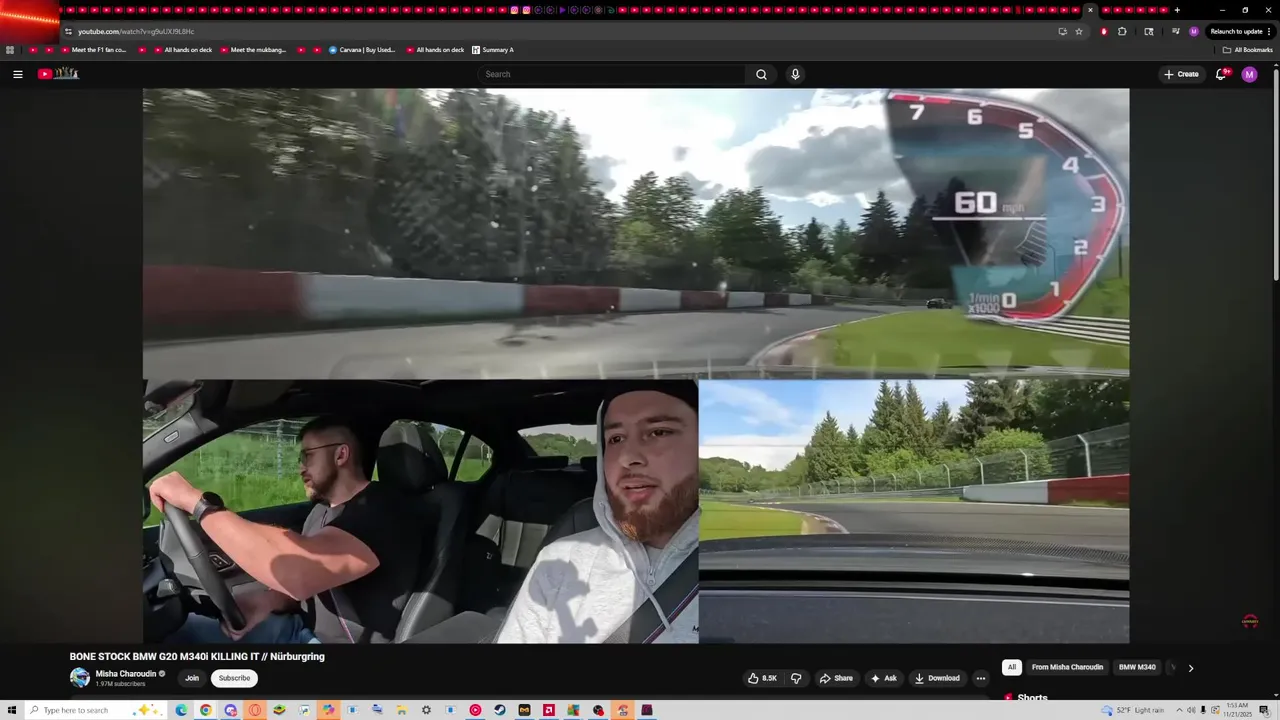The height and width of the screenshot is (720, 1280).
Task: Click the browser address bar URL
Action: coord(136,31)
